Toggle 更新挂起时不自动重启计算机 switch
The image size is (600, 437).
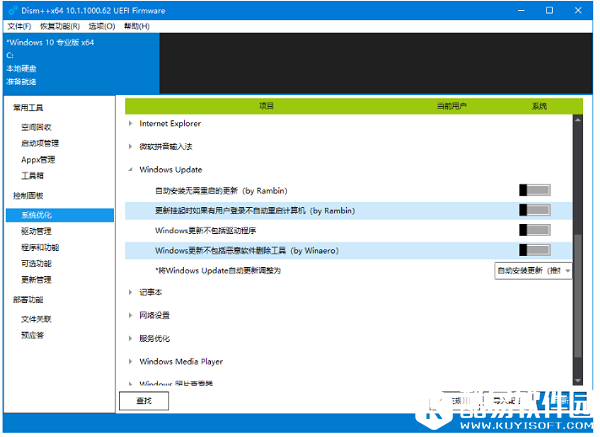pyautogui.click(x=535, y=210)
